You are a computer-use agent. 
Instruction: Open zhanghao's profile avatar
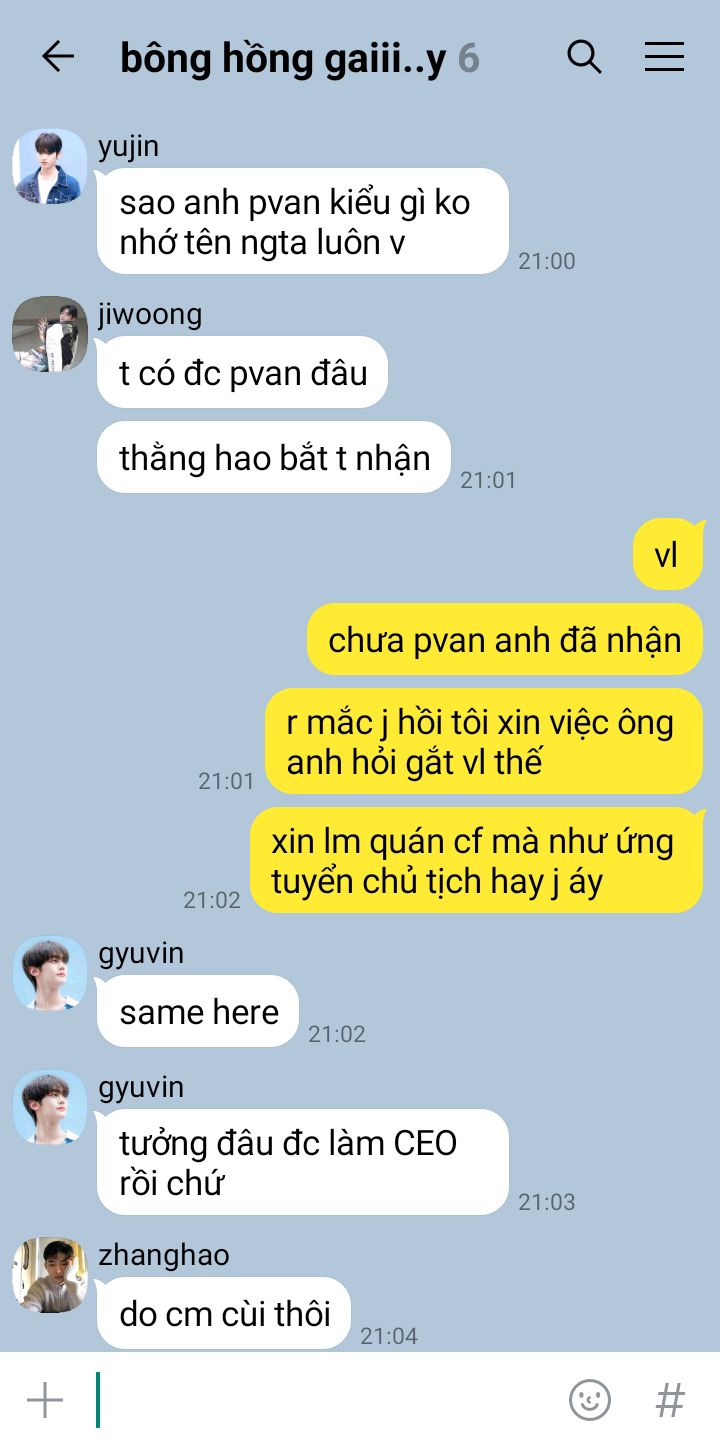point(49,1275)
